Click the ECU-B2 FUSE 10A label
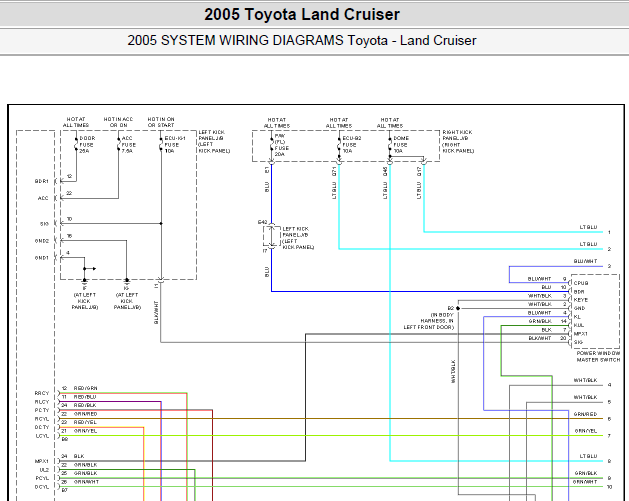629x501 pixels. [x=352, y=145]
